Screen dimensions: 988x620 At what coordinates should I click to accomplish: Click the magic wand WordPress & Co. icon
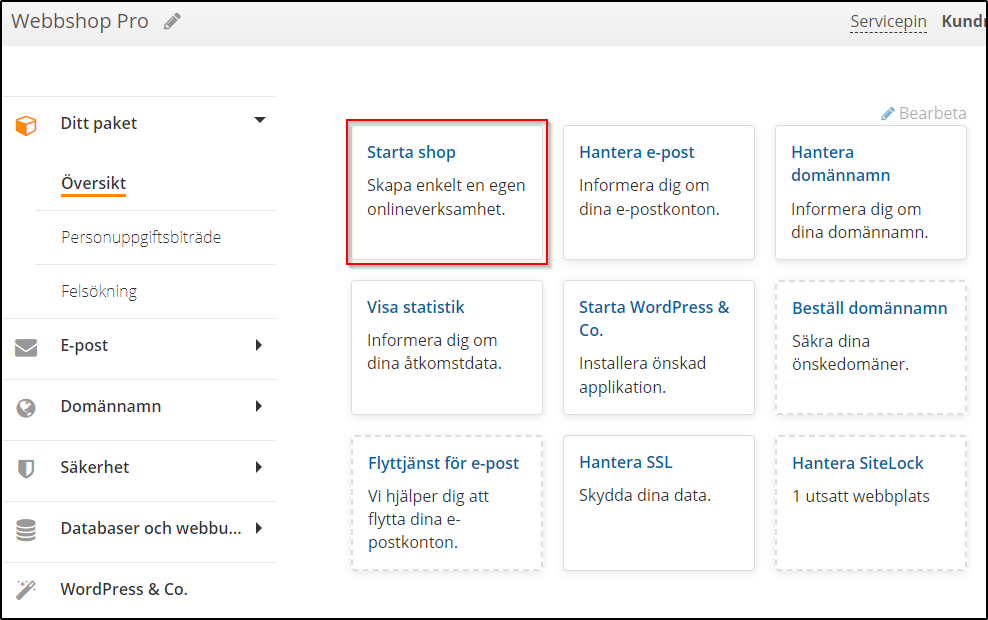26,589
